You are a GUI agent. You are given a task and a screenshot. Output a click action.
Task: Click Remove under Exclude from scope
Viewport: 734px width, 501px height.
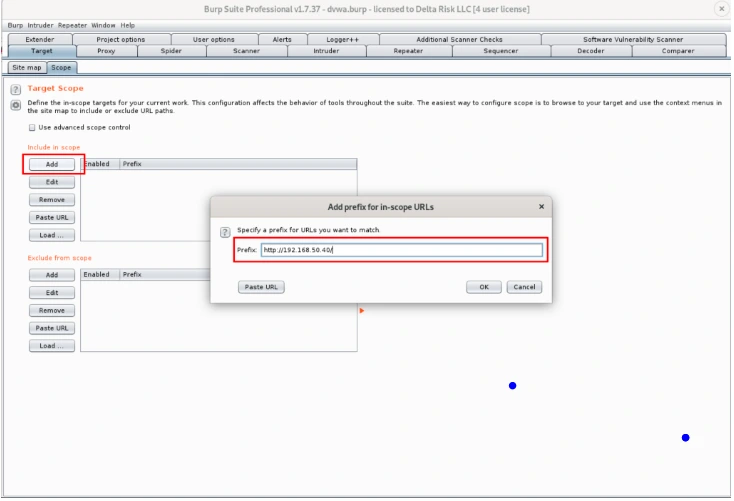click(x=51, y=310)
